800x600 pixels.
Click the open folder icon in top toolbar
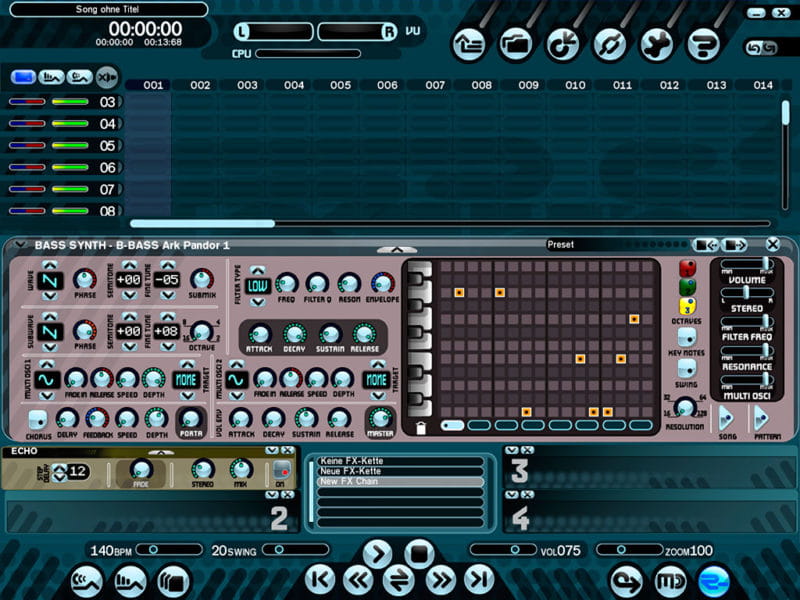point(515,45)
